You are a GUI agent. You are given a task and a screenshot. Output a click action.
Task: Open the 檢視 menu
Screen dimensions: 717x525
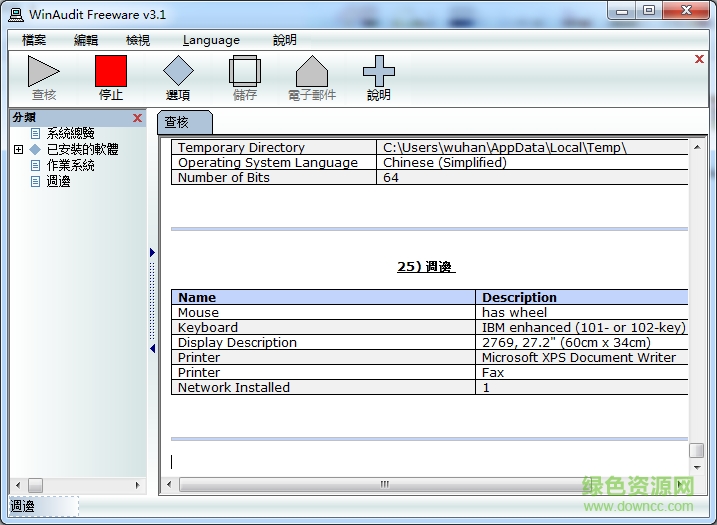(138, 40)
